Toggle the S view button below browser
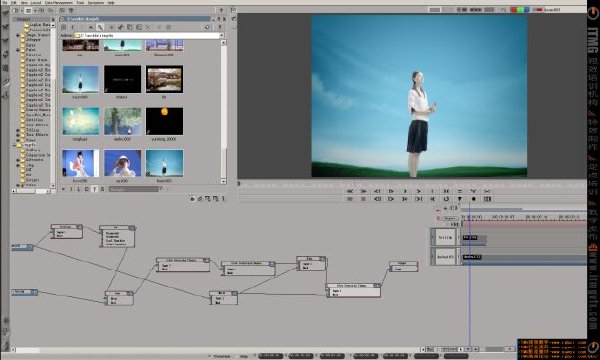This screenshot has width=600, height=360. 102,189
